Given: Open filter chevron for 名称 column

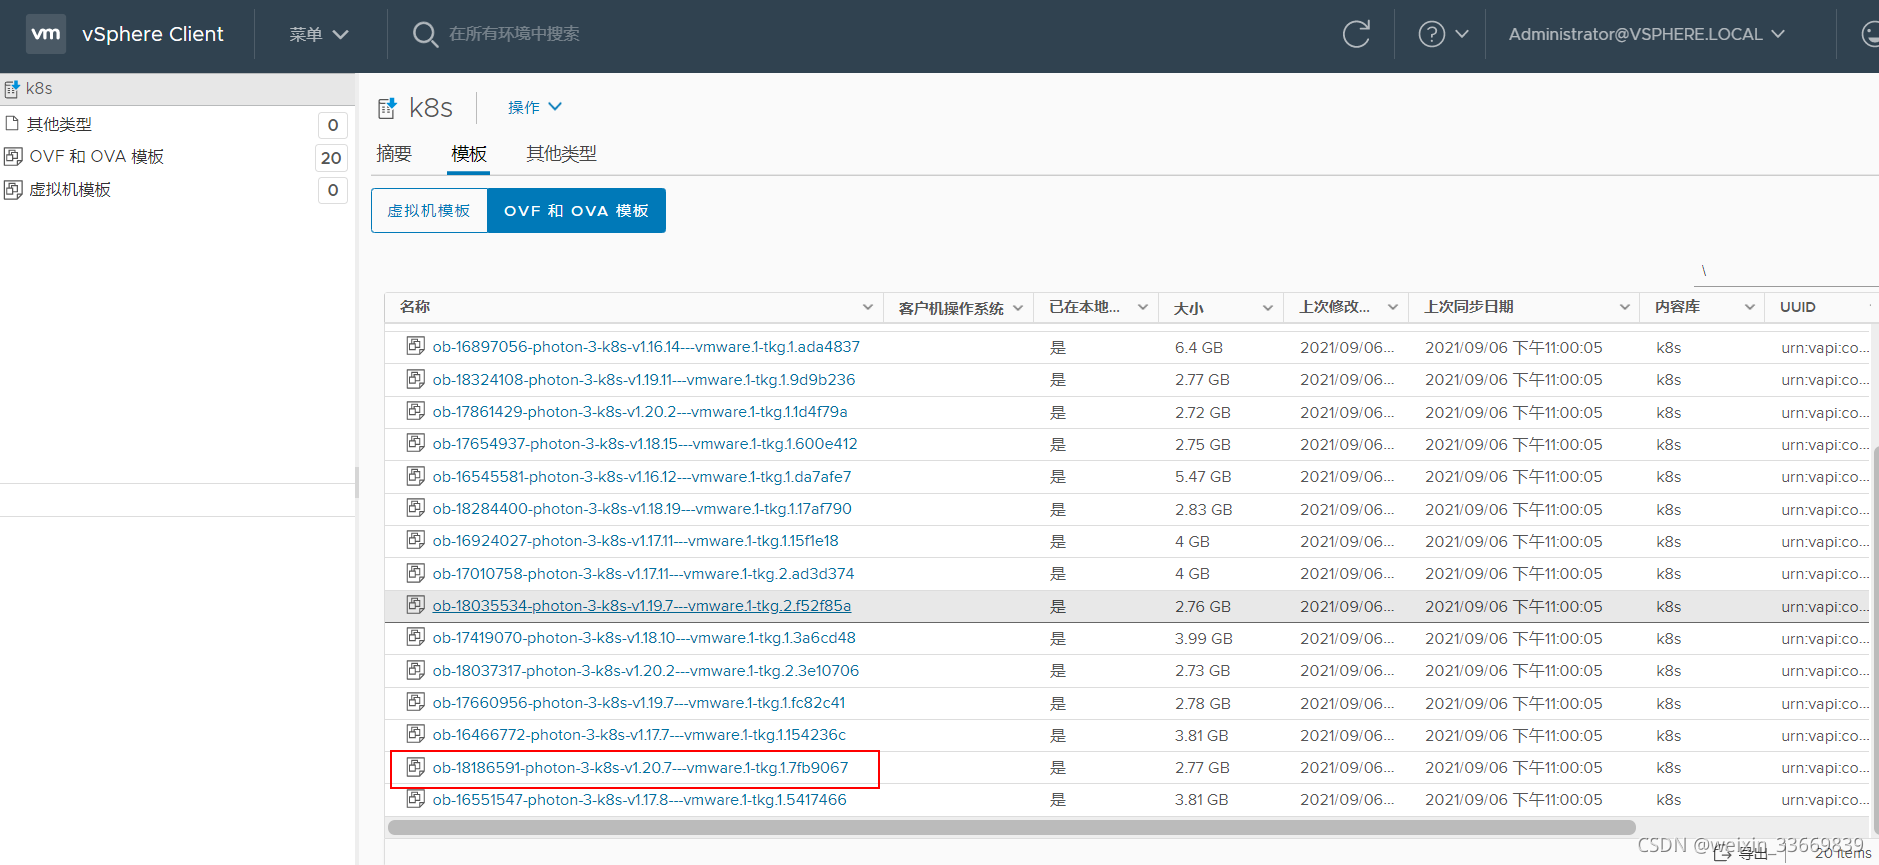Looking at the screenshot, I should (867, 307).
